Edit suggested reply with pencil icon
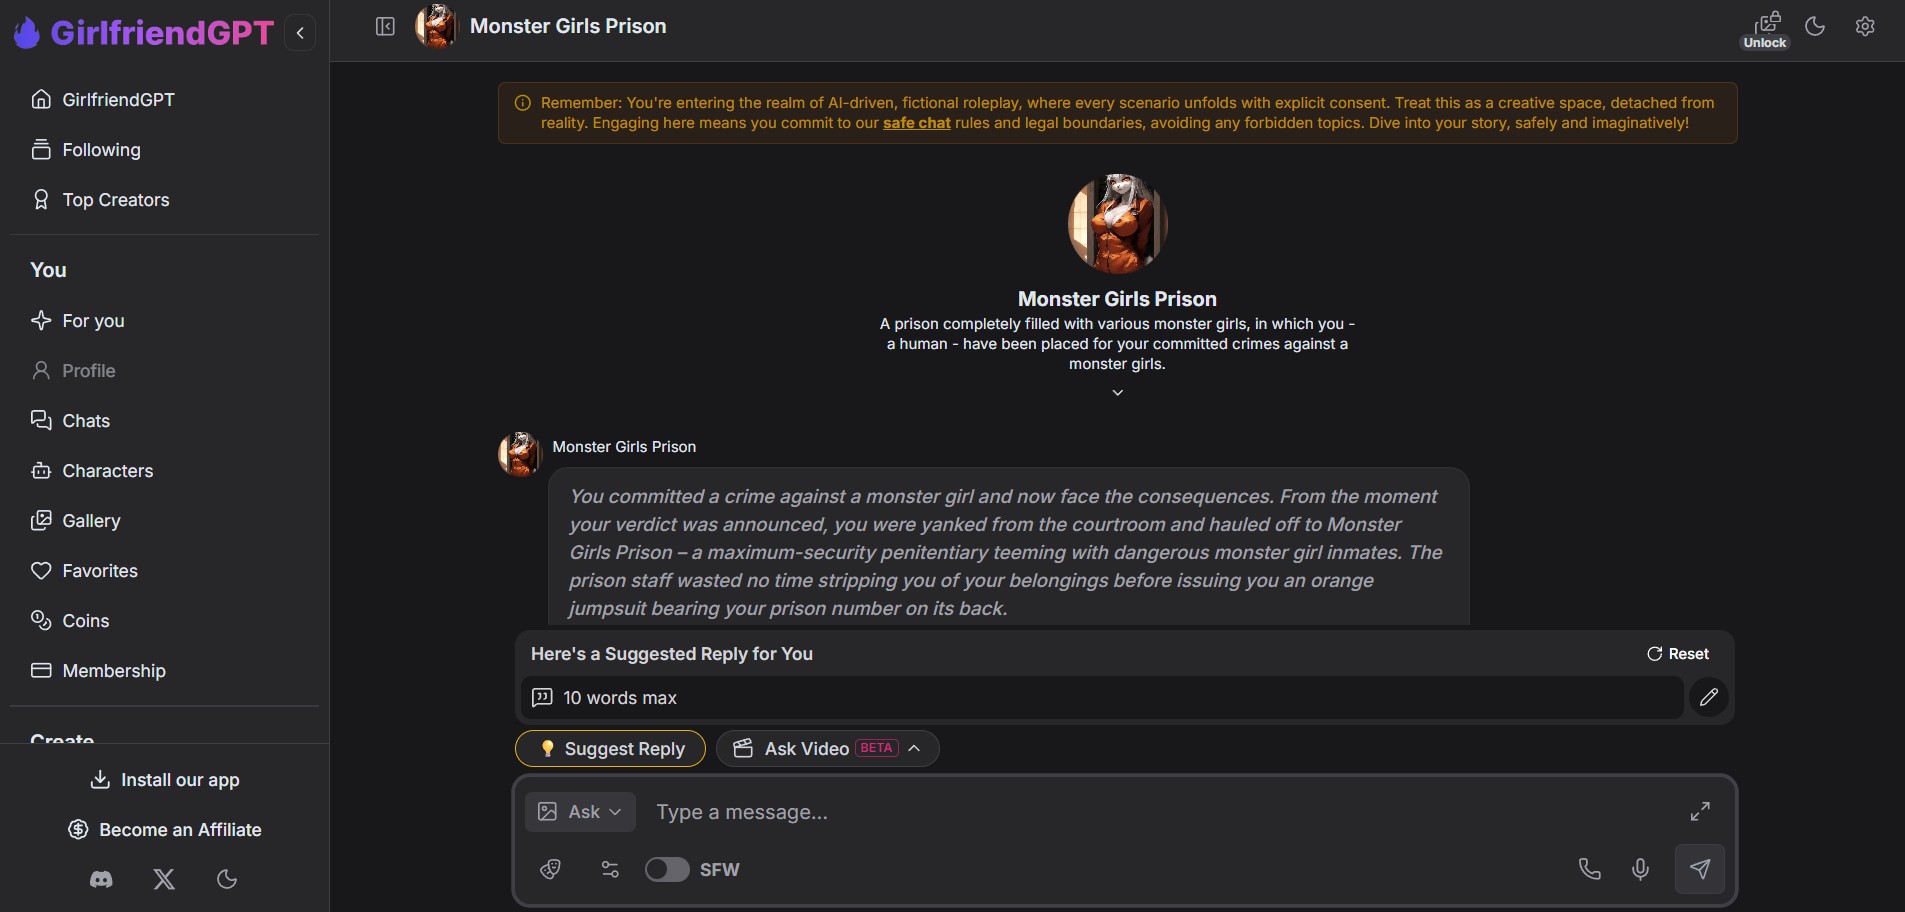The width and height of the screenshot is (1905, 912). pos(1709,697)
